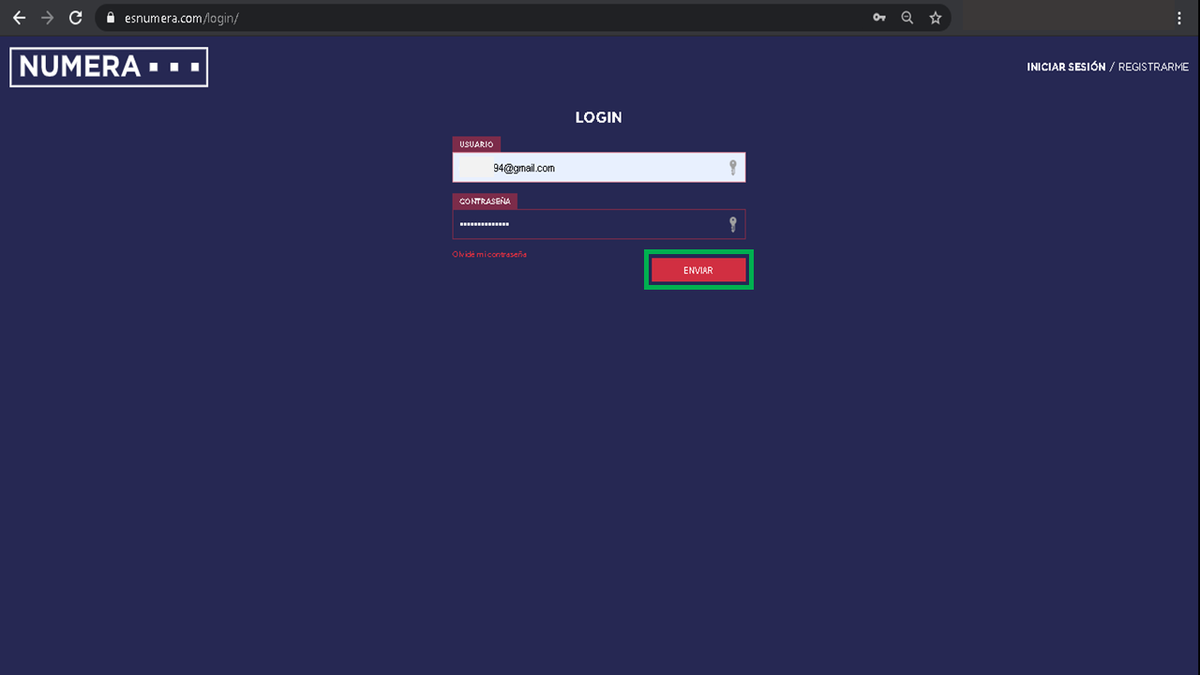Click the LOGIN heading

[599, 118]
